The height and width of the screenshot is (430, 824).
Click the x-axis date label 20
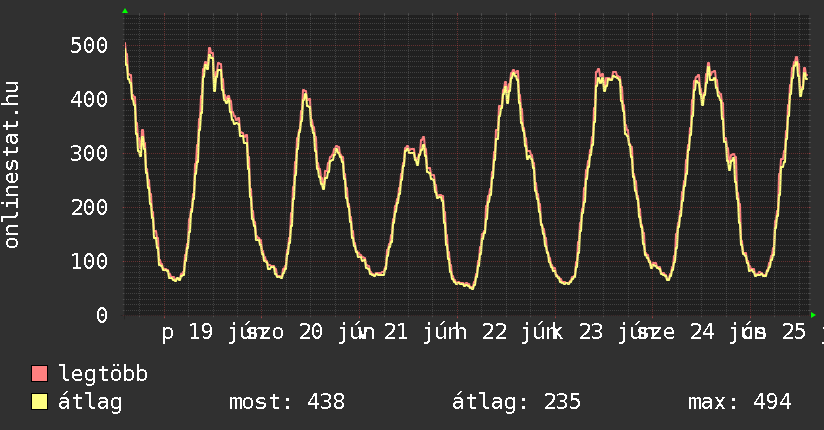[x=311, y=332]
